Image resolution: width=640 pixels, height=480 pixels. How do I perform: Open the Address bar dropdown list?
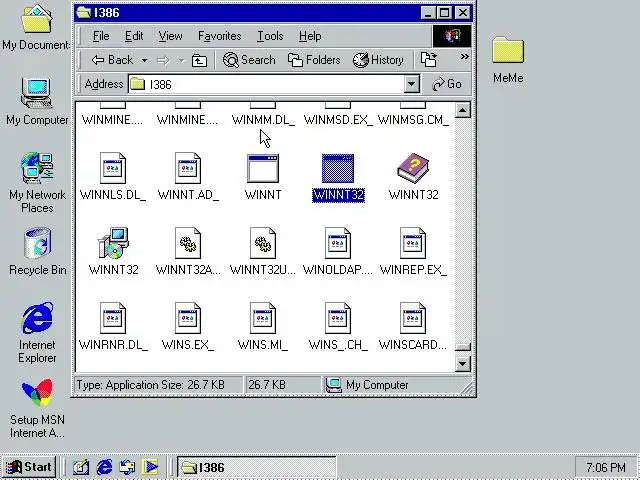(411, 84)
